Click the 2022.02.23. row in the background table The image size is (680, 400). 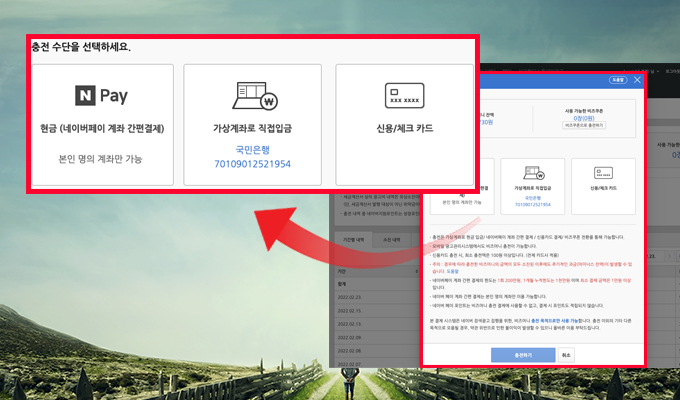[x=376, y=298]
